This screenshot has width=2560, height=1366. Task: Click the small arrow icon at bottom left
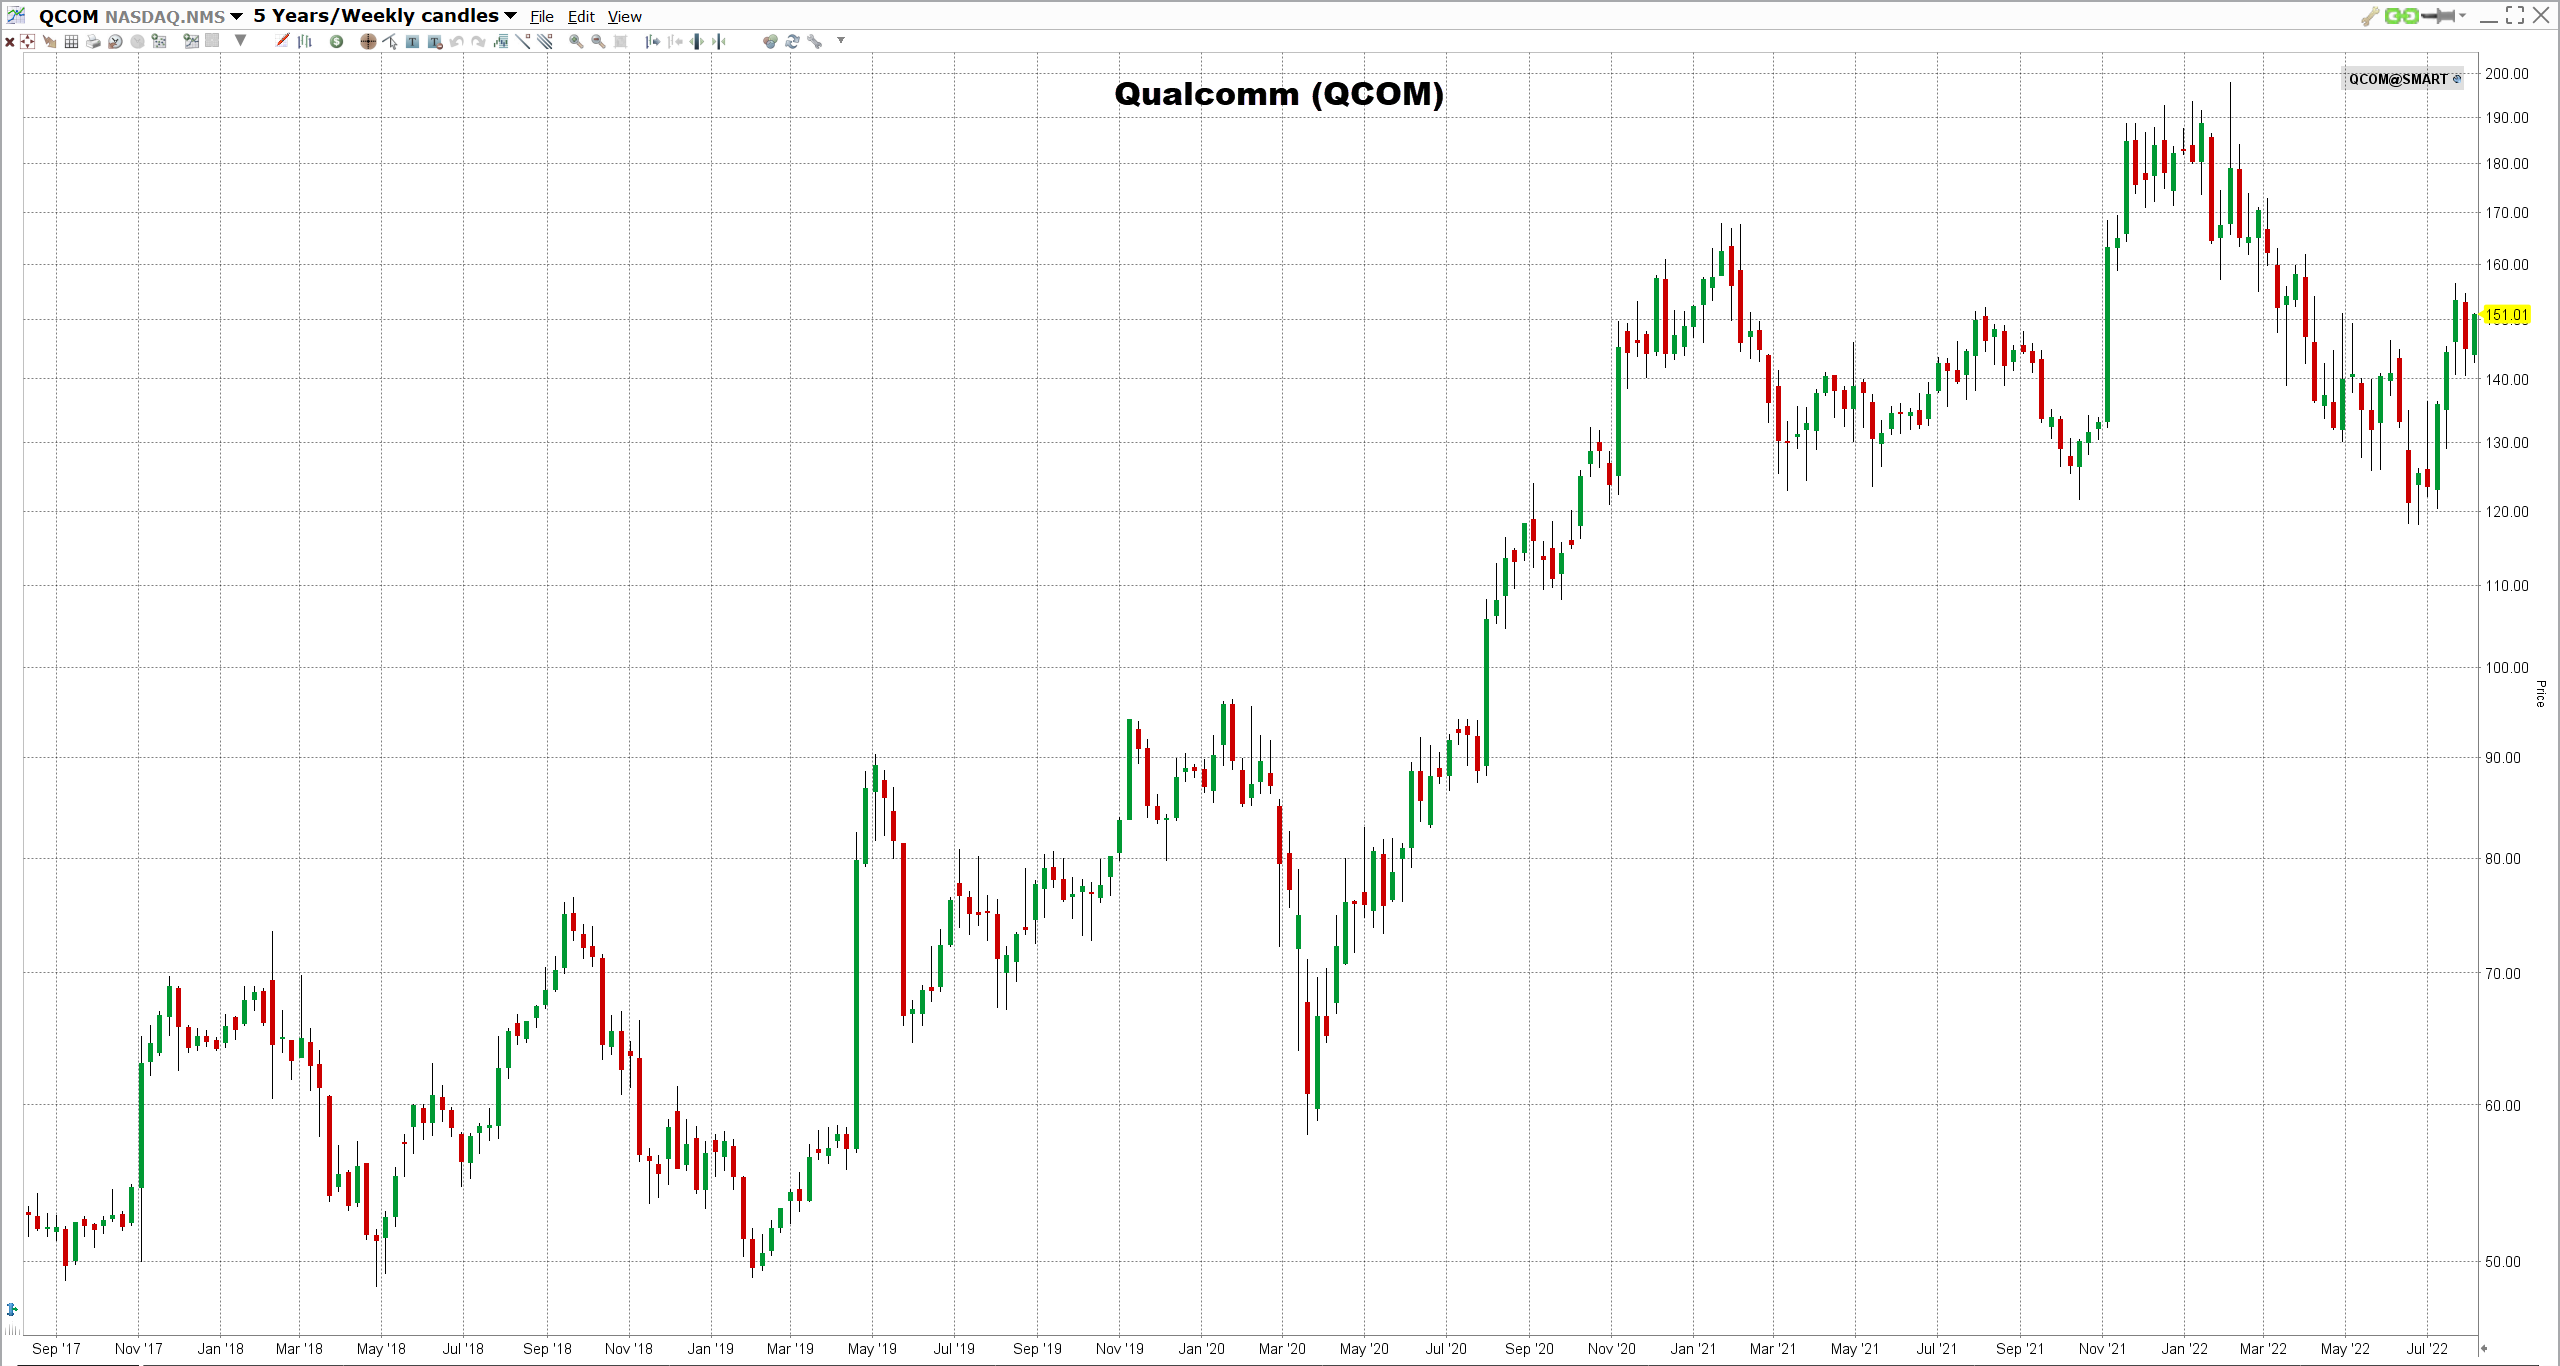coord(12,1309)
